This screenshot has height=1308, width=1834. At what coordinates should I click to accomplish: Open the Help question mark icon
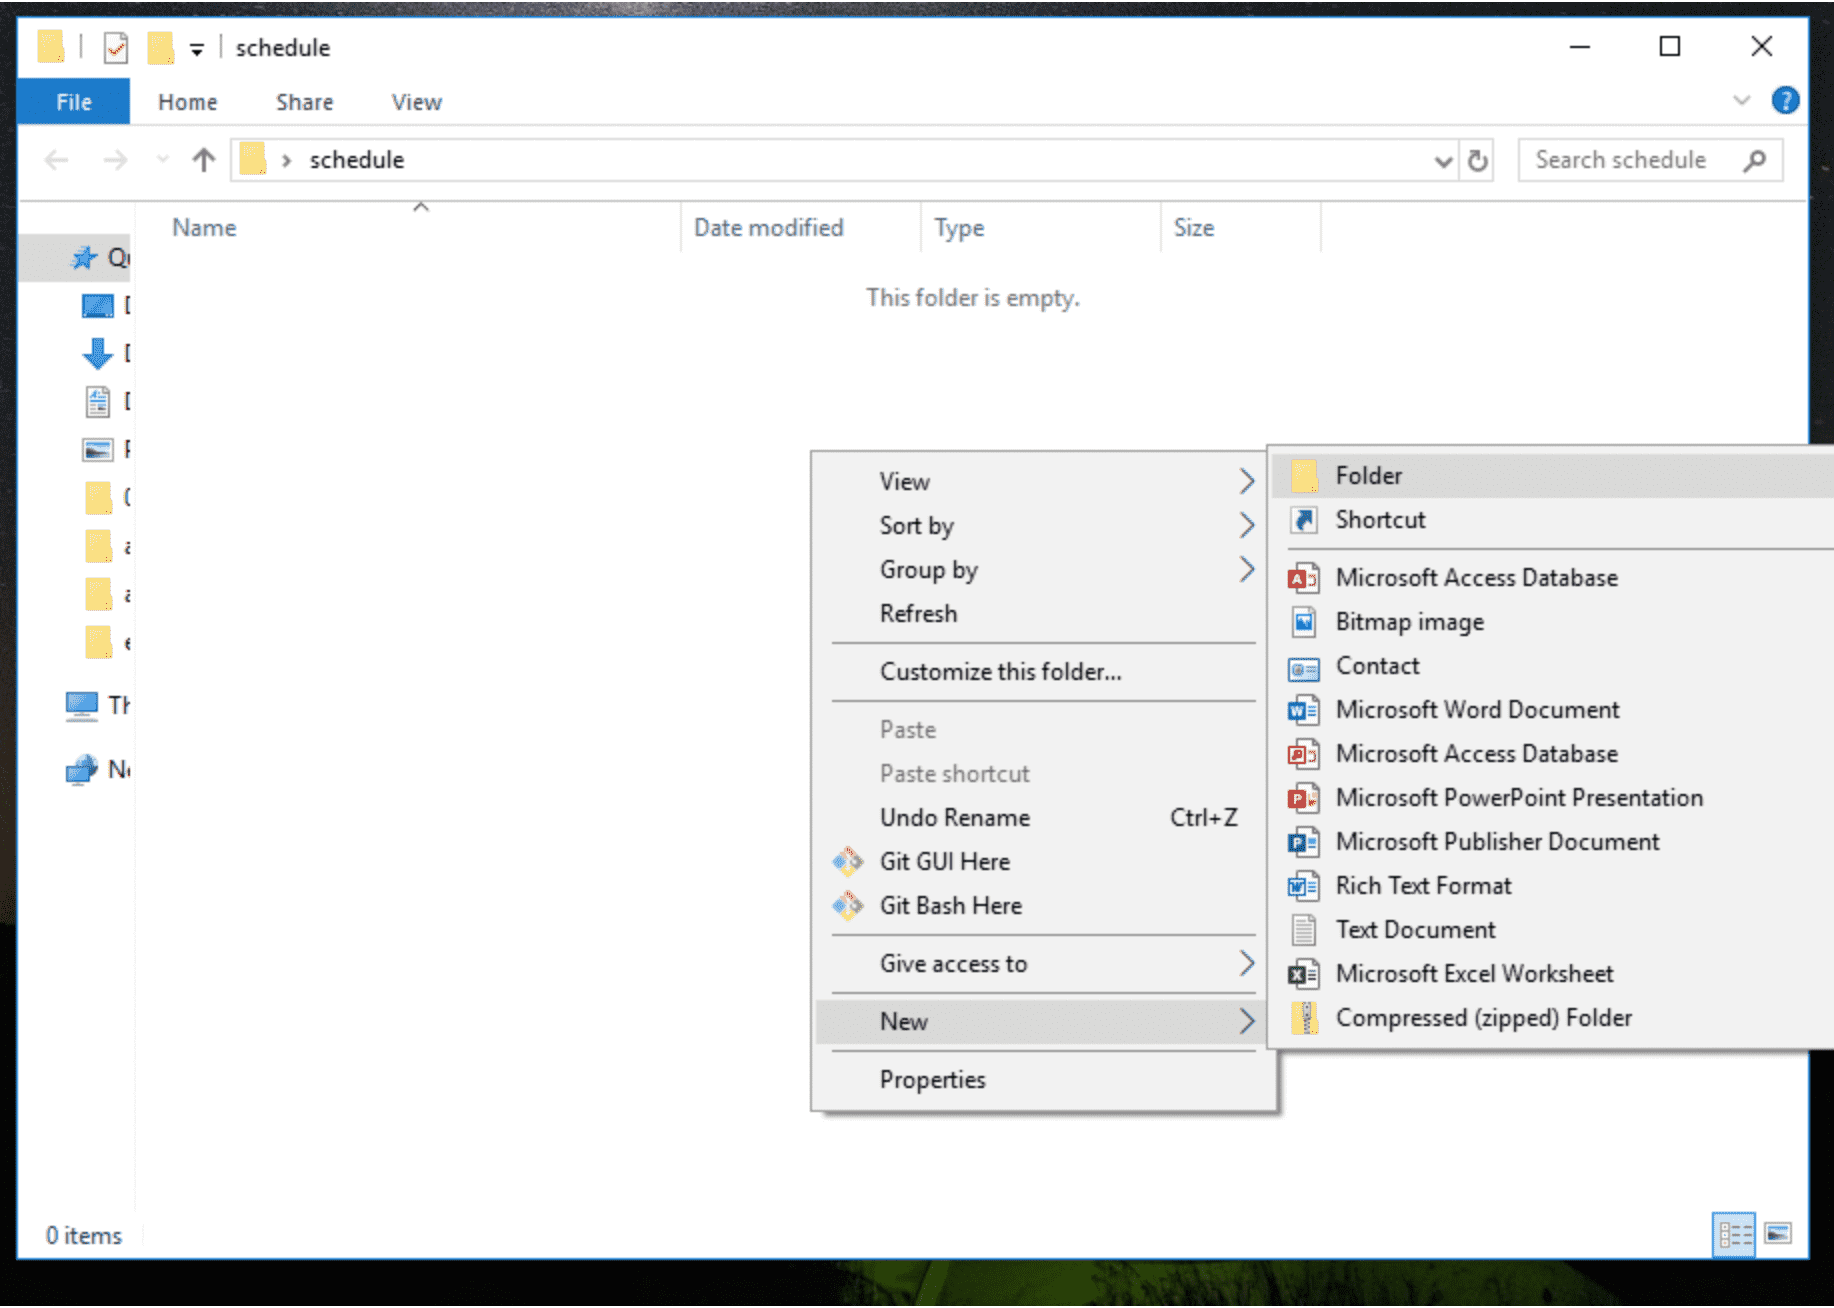click(1784, 101)
